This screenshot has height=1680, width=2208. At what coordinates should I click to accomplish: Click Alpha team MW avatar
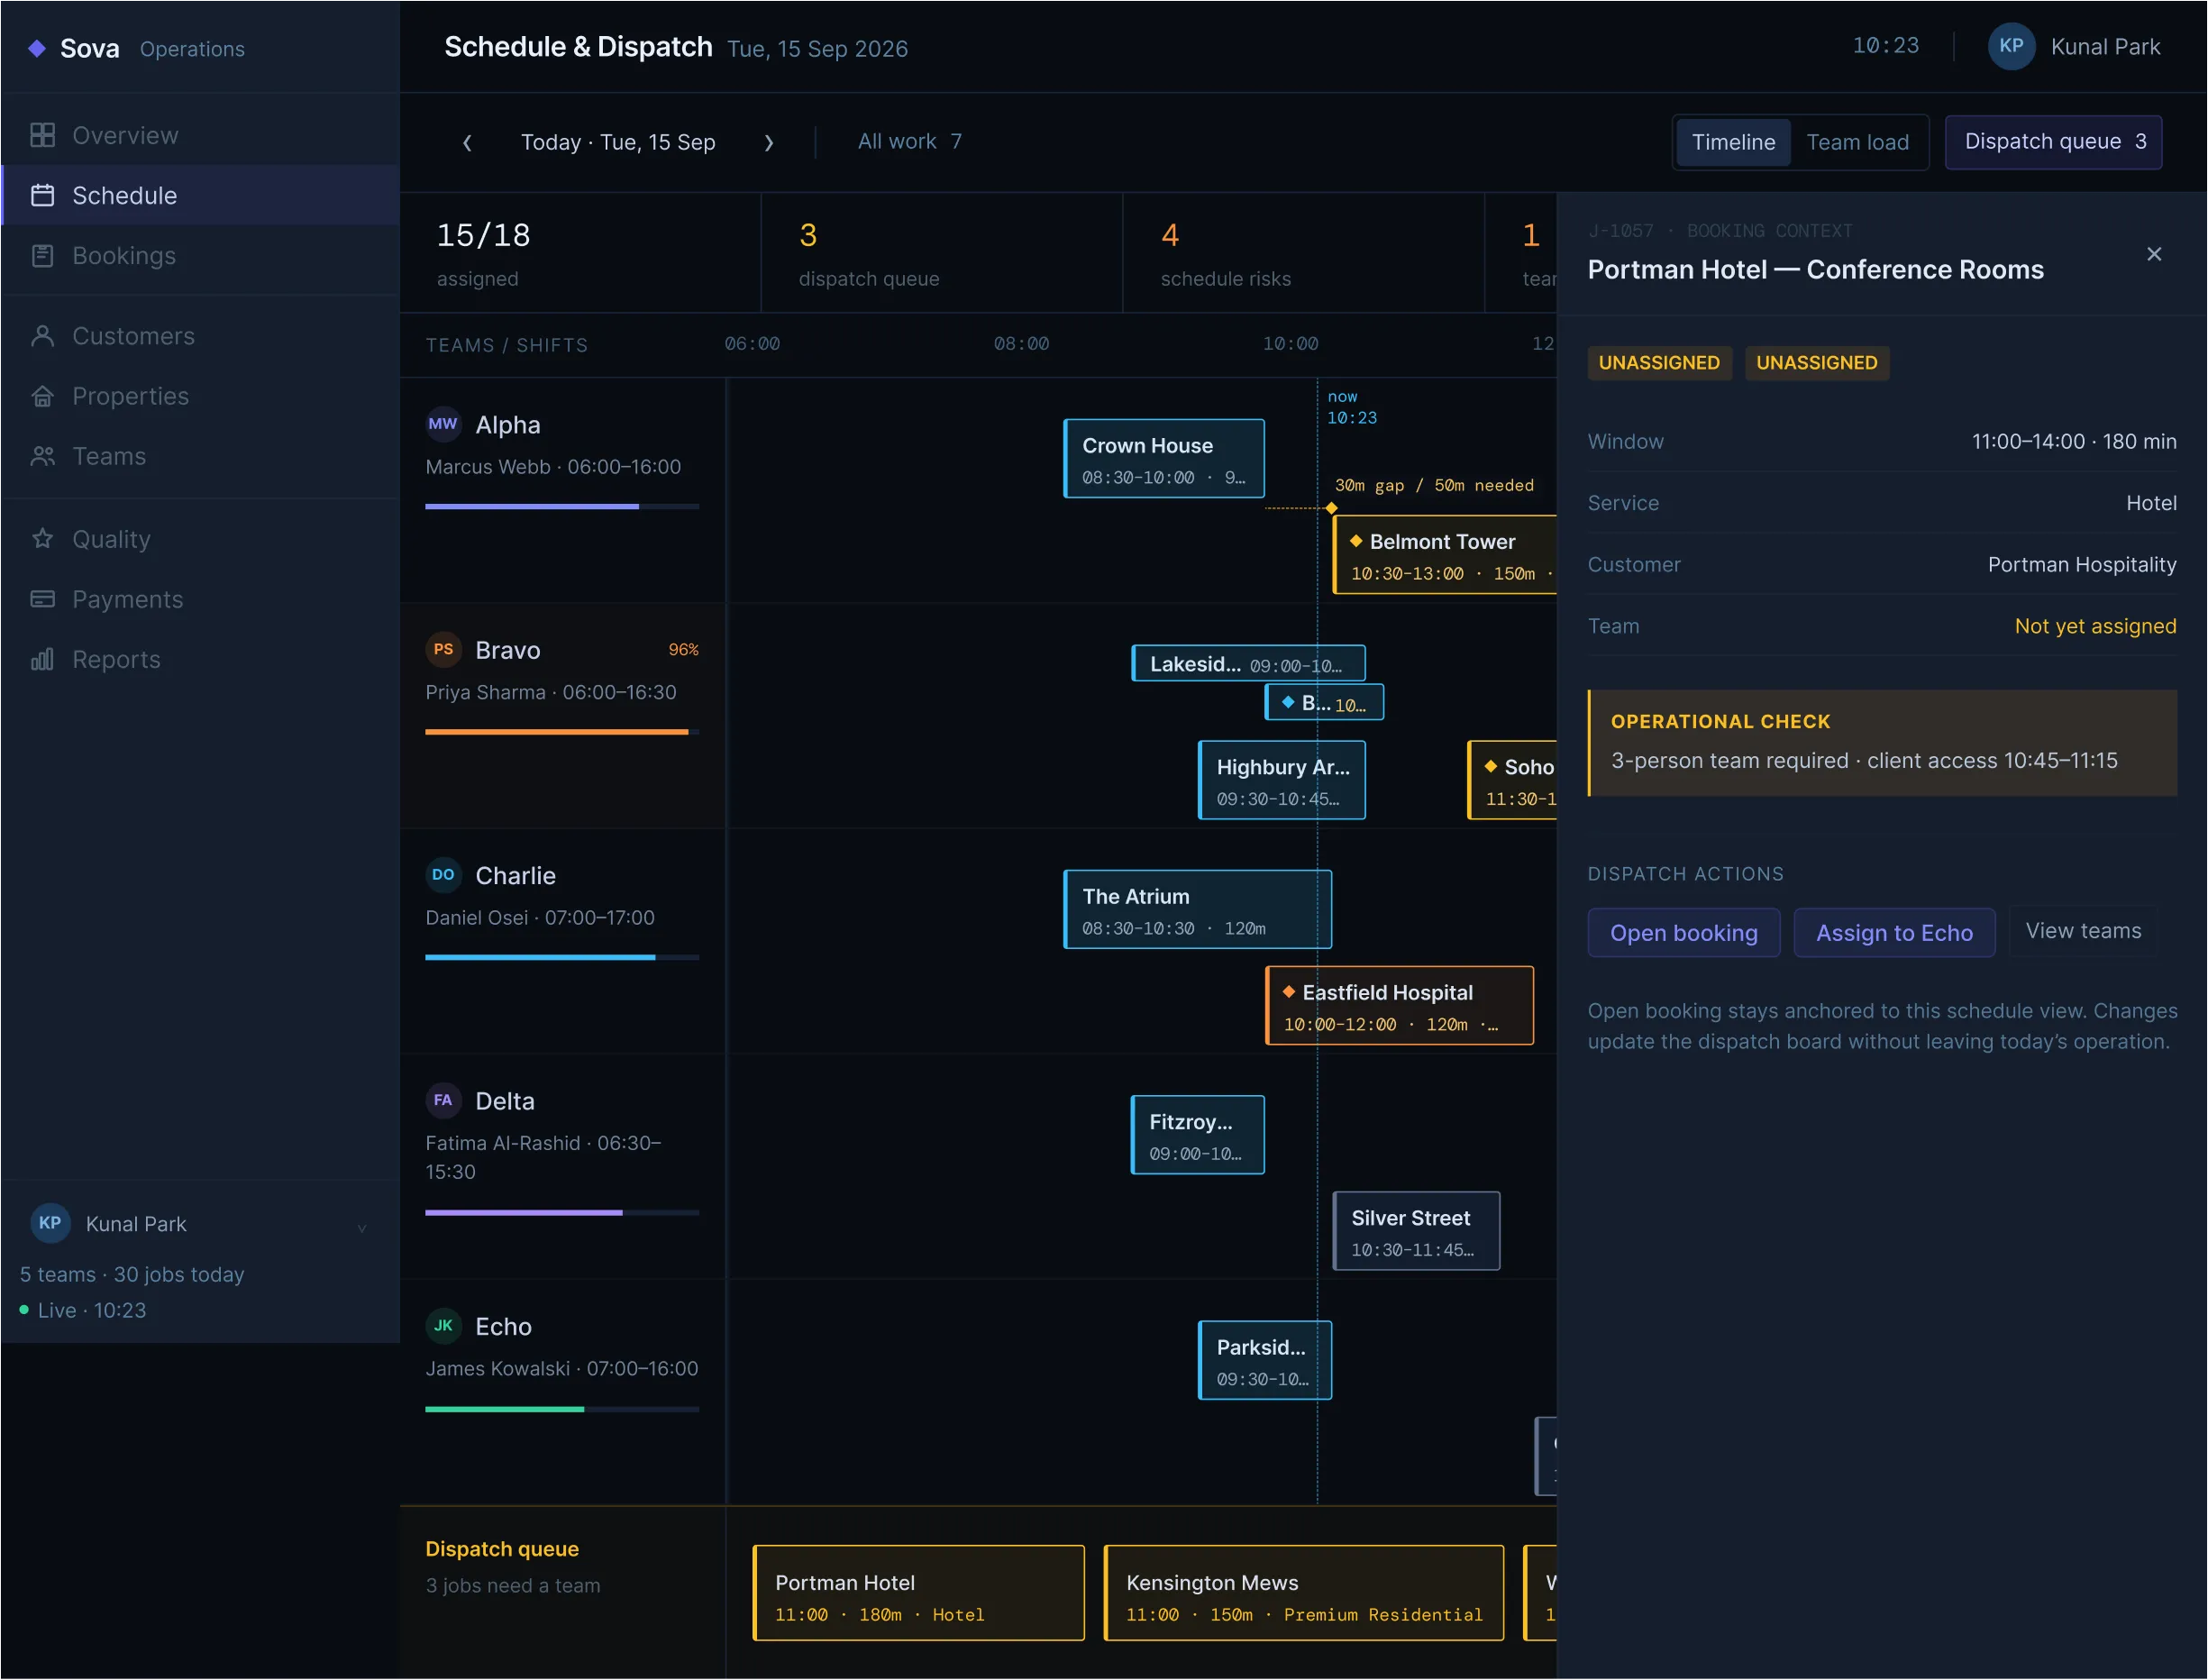point(443,424)
